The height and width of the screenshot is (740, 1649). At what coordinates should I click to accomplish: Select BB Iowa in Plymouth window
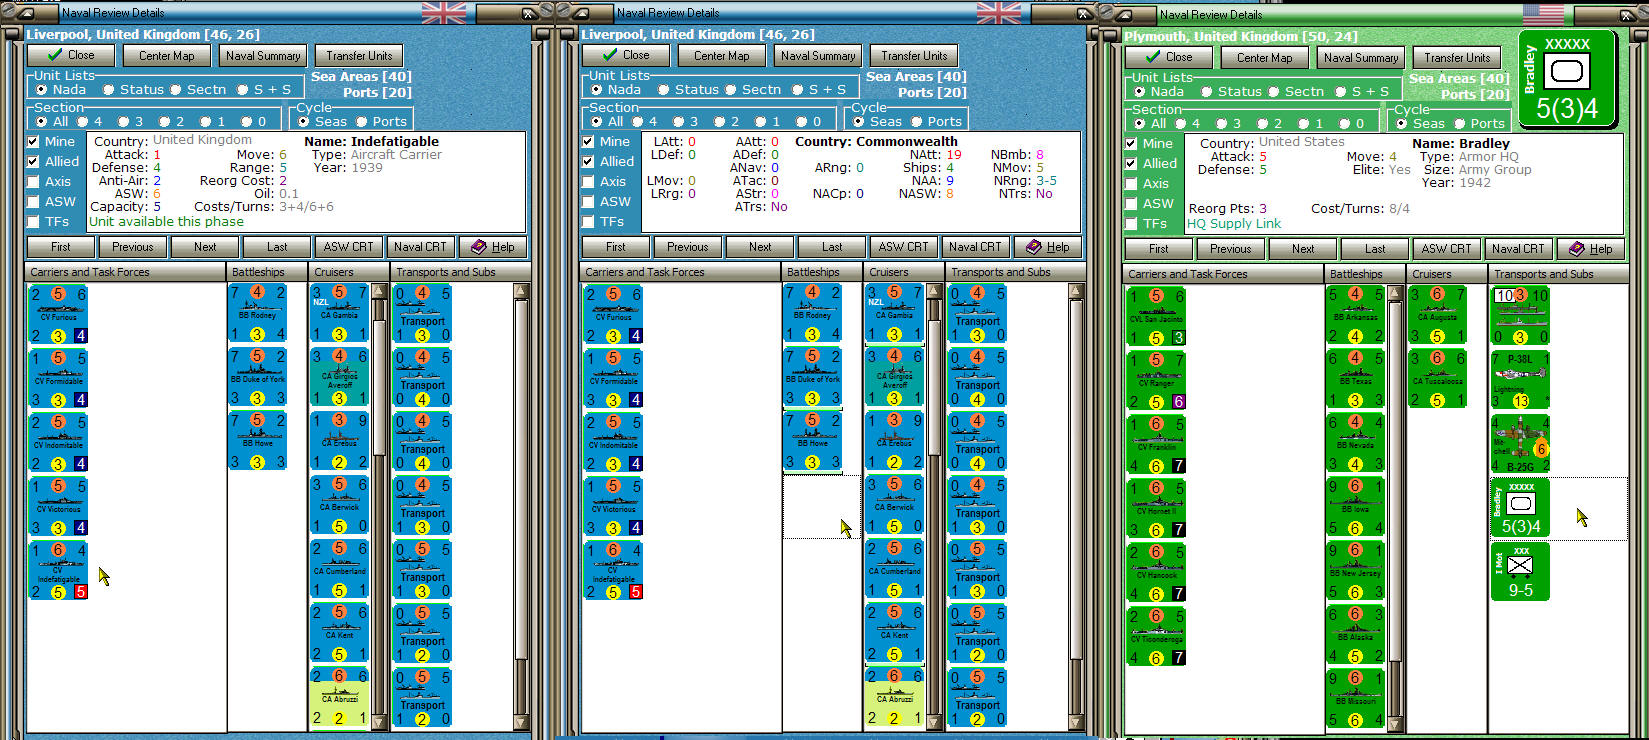pos(1356,507)
